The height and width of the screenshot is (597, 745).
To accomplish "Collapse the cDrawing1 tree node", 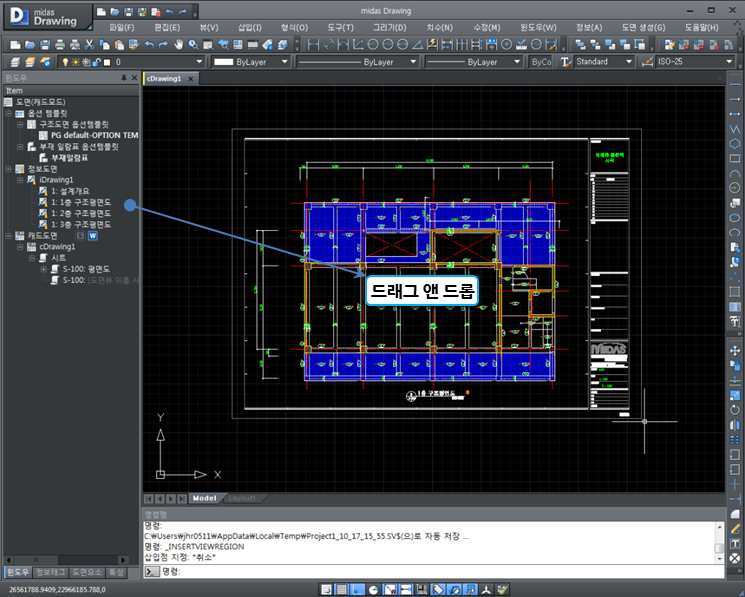I will point(20,247).
